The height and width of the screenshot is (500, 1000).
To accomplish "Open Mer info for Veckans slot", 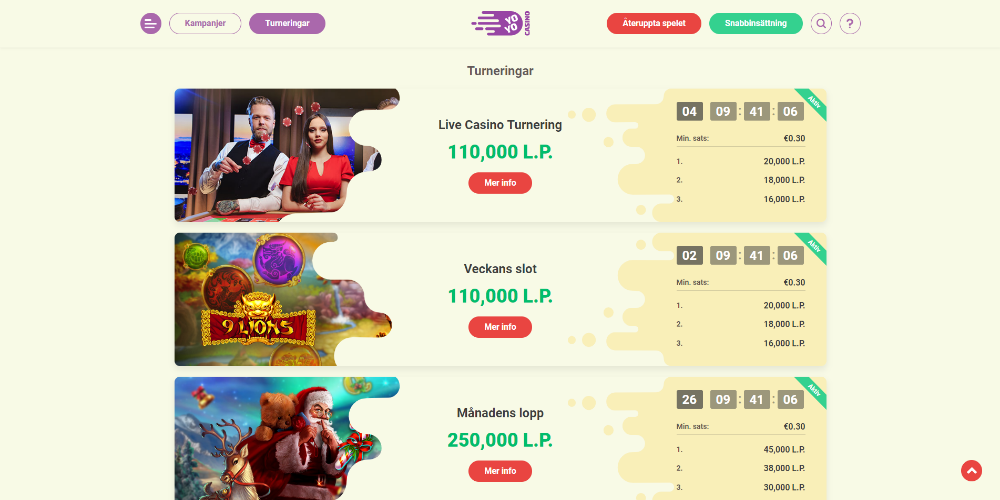I will point(500,327).
